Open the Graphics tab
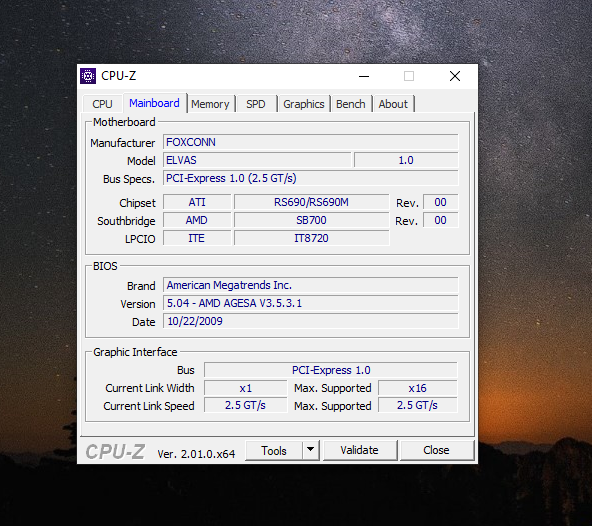Screen dimensions: 593x528 pyautogui.click(x=303, y=104)
